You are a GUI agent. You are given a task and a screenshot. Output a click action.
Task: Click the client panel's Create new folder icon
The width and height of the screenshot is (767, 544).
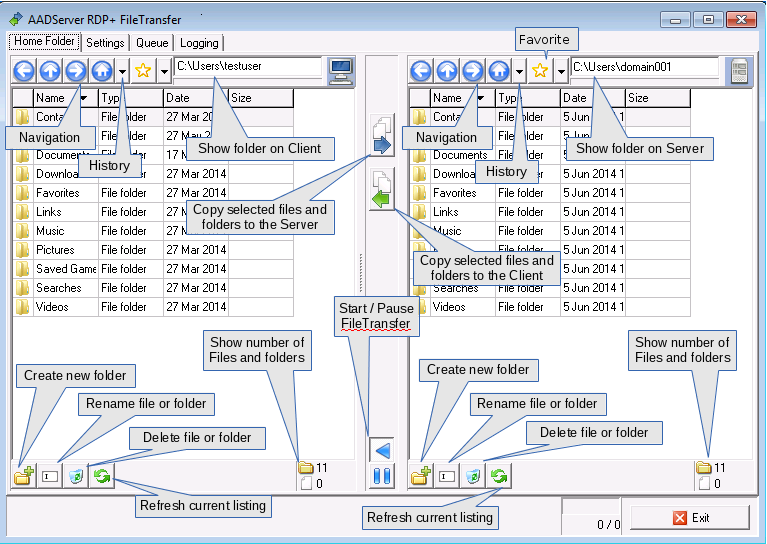(24, 476)
